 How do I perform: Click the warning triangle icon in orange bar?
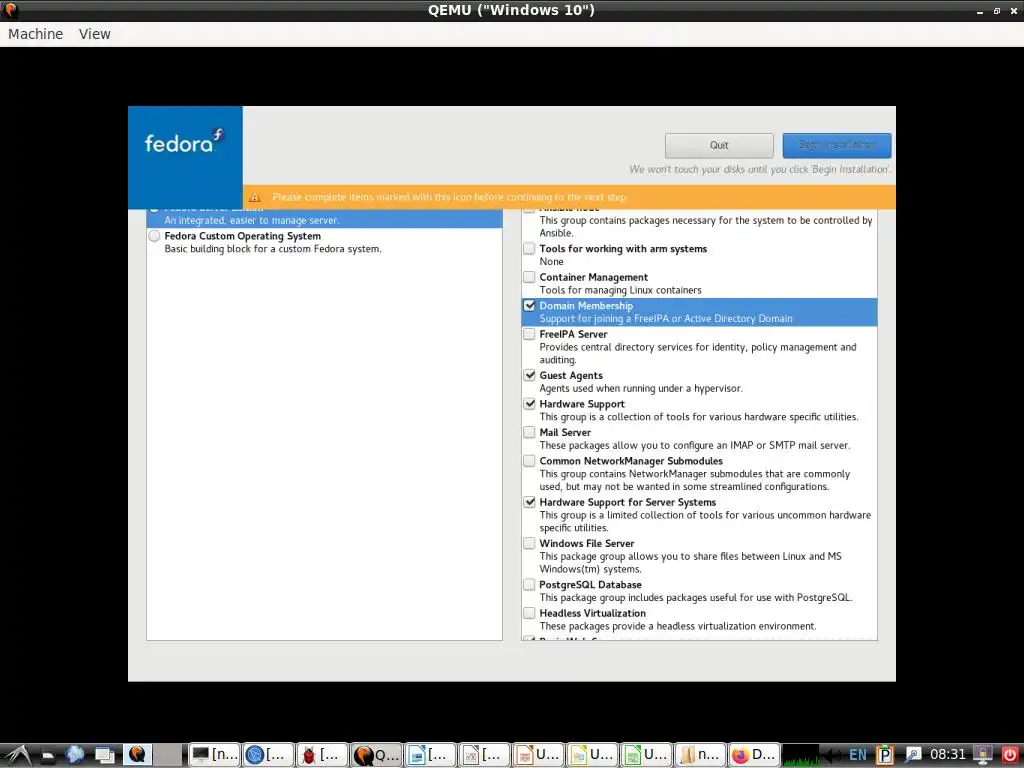[255, 197]
